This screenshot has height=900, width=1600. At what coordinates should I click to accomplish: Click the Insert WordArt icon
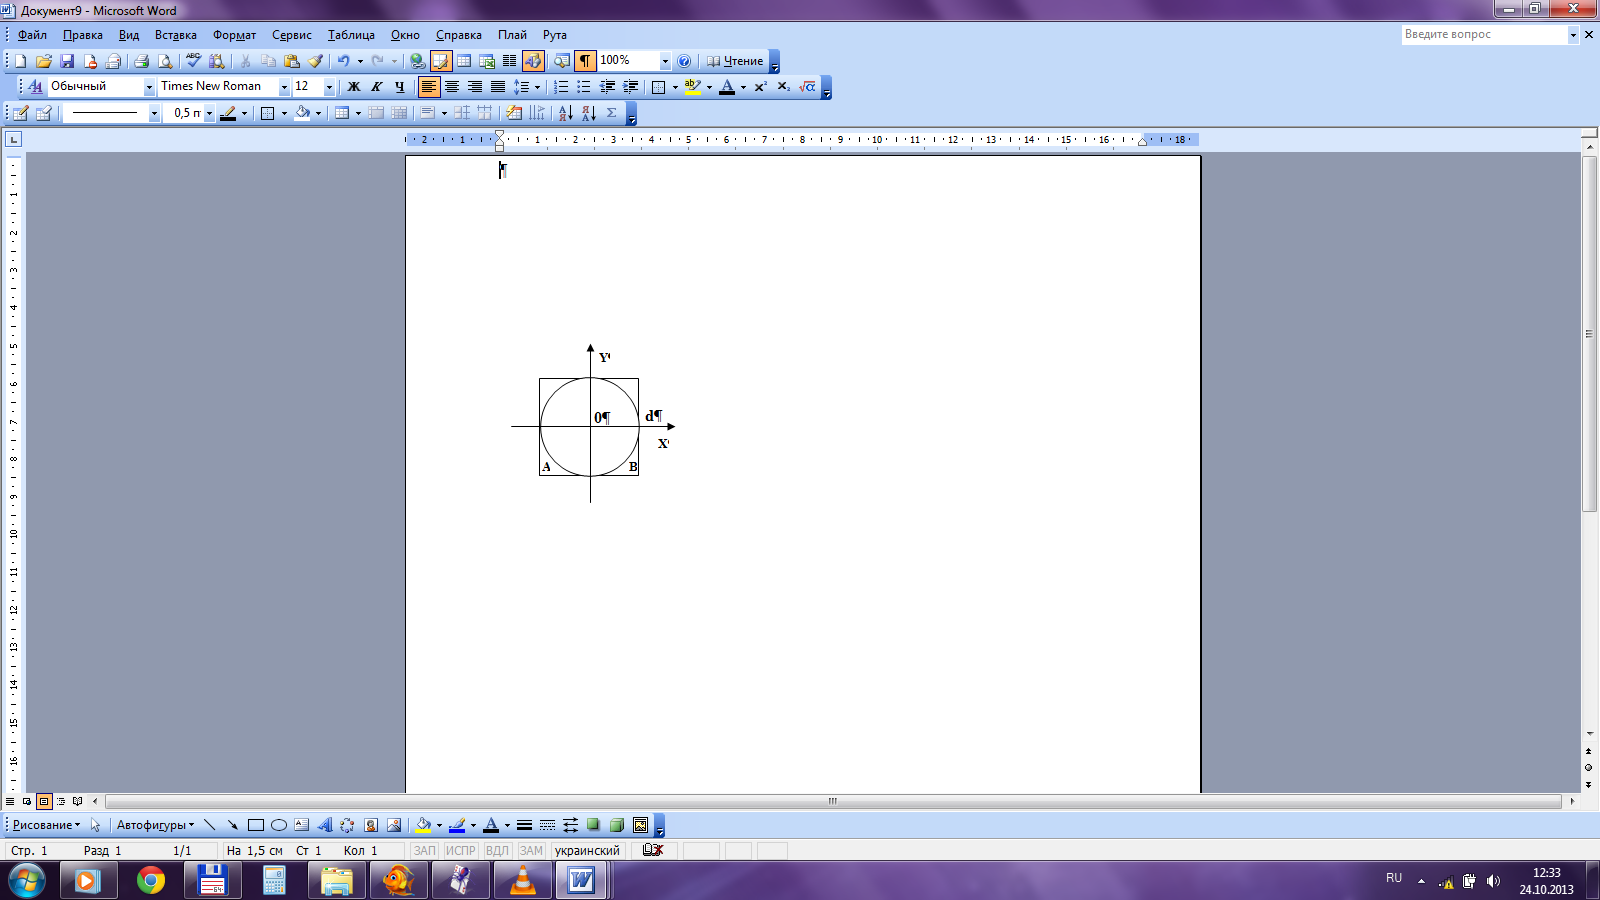pos(324,825)
